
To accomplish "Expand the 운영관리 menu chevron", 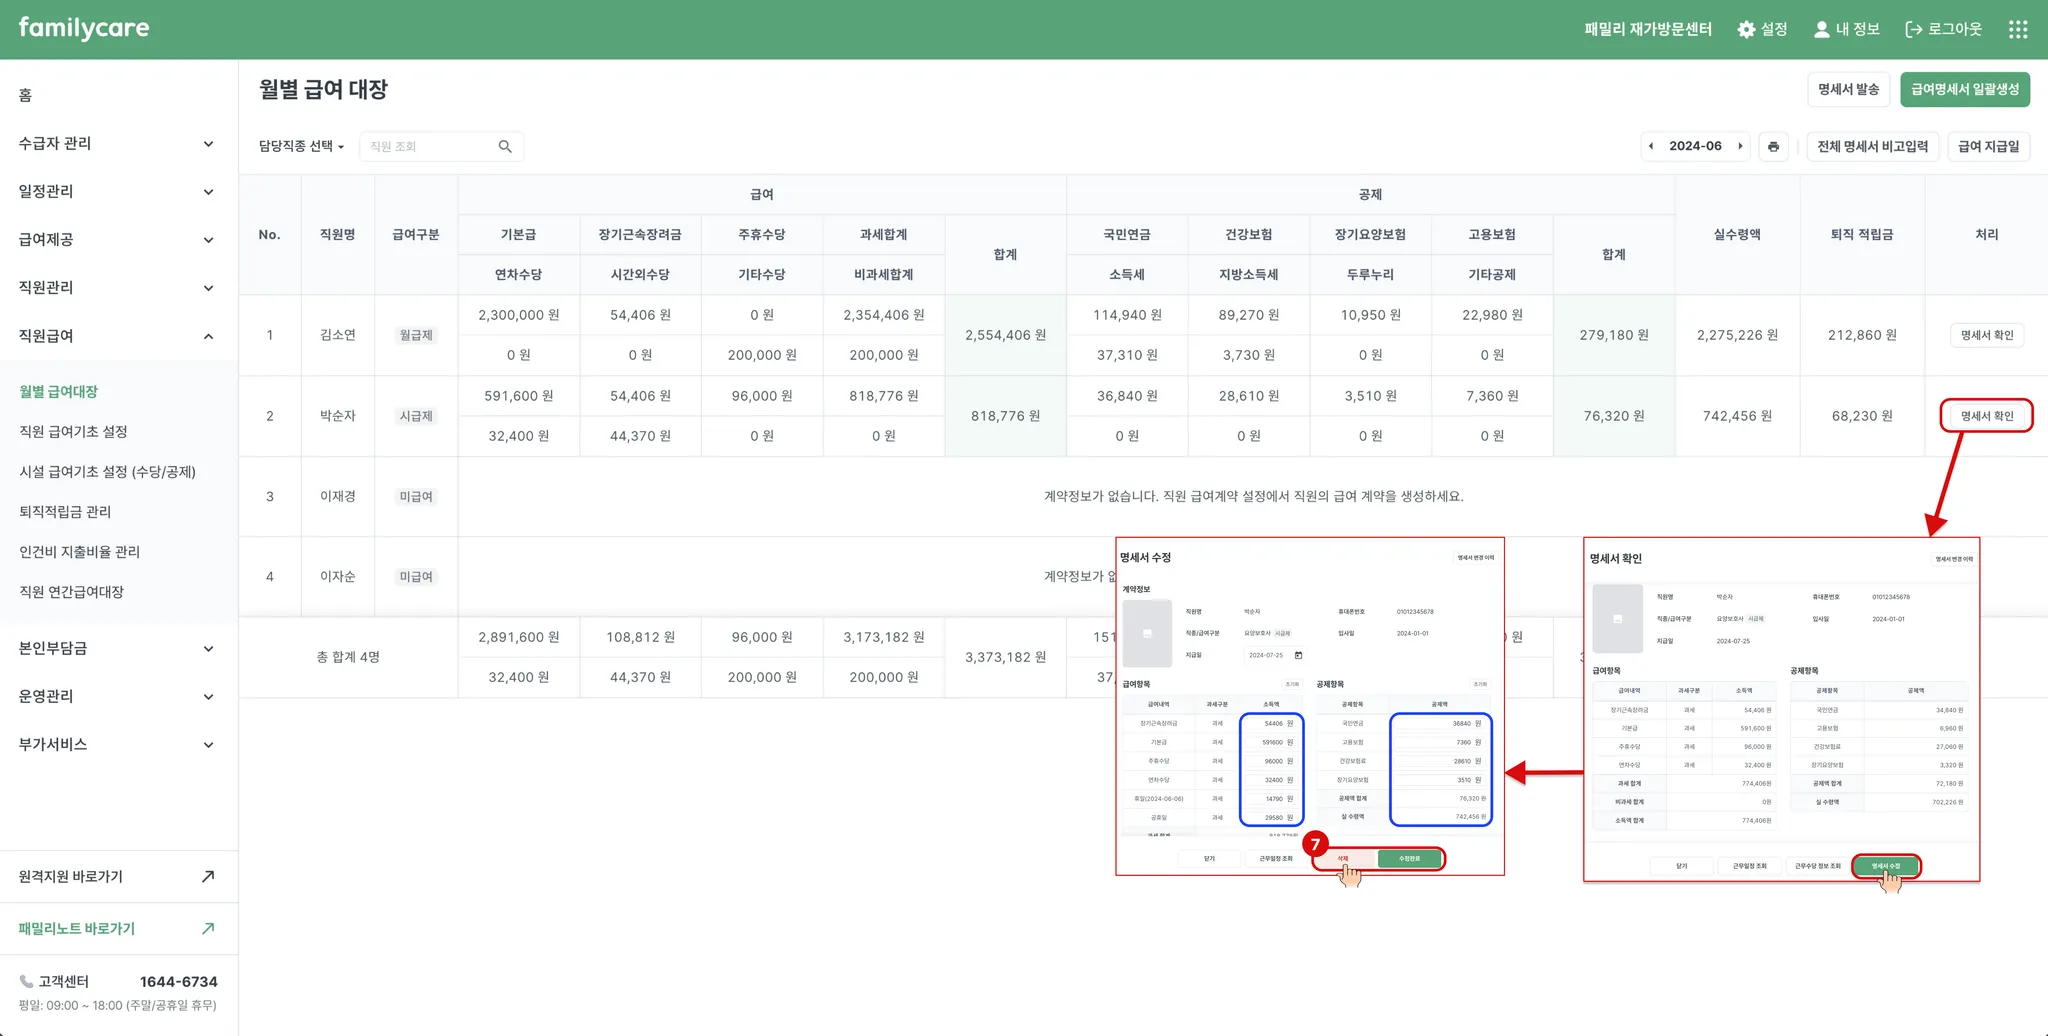I will [208, 697].
